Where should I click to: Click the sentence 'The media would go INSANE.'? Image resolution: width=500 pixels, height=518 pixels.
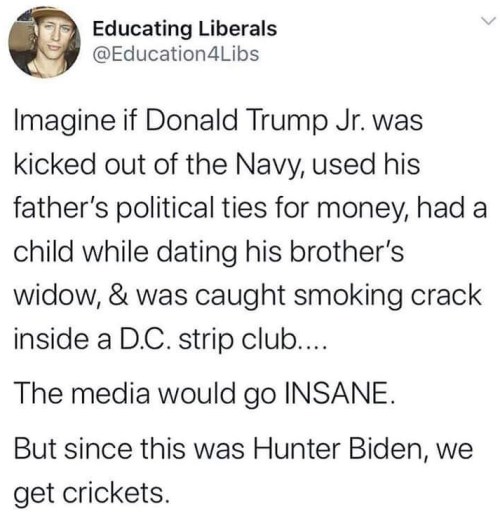pyautogui.click(x=204, y=392)
